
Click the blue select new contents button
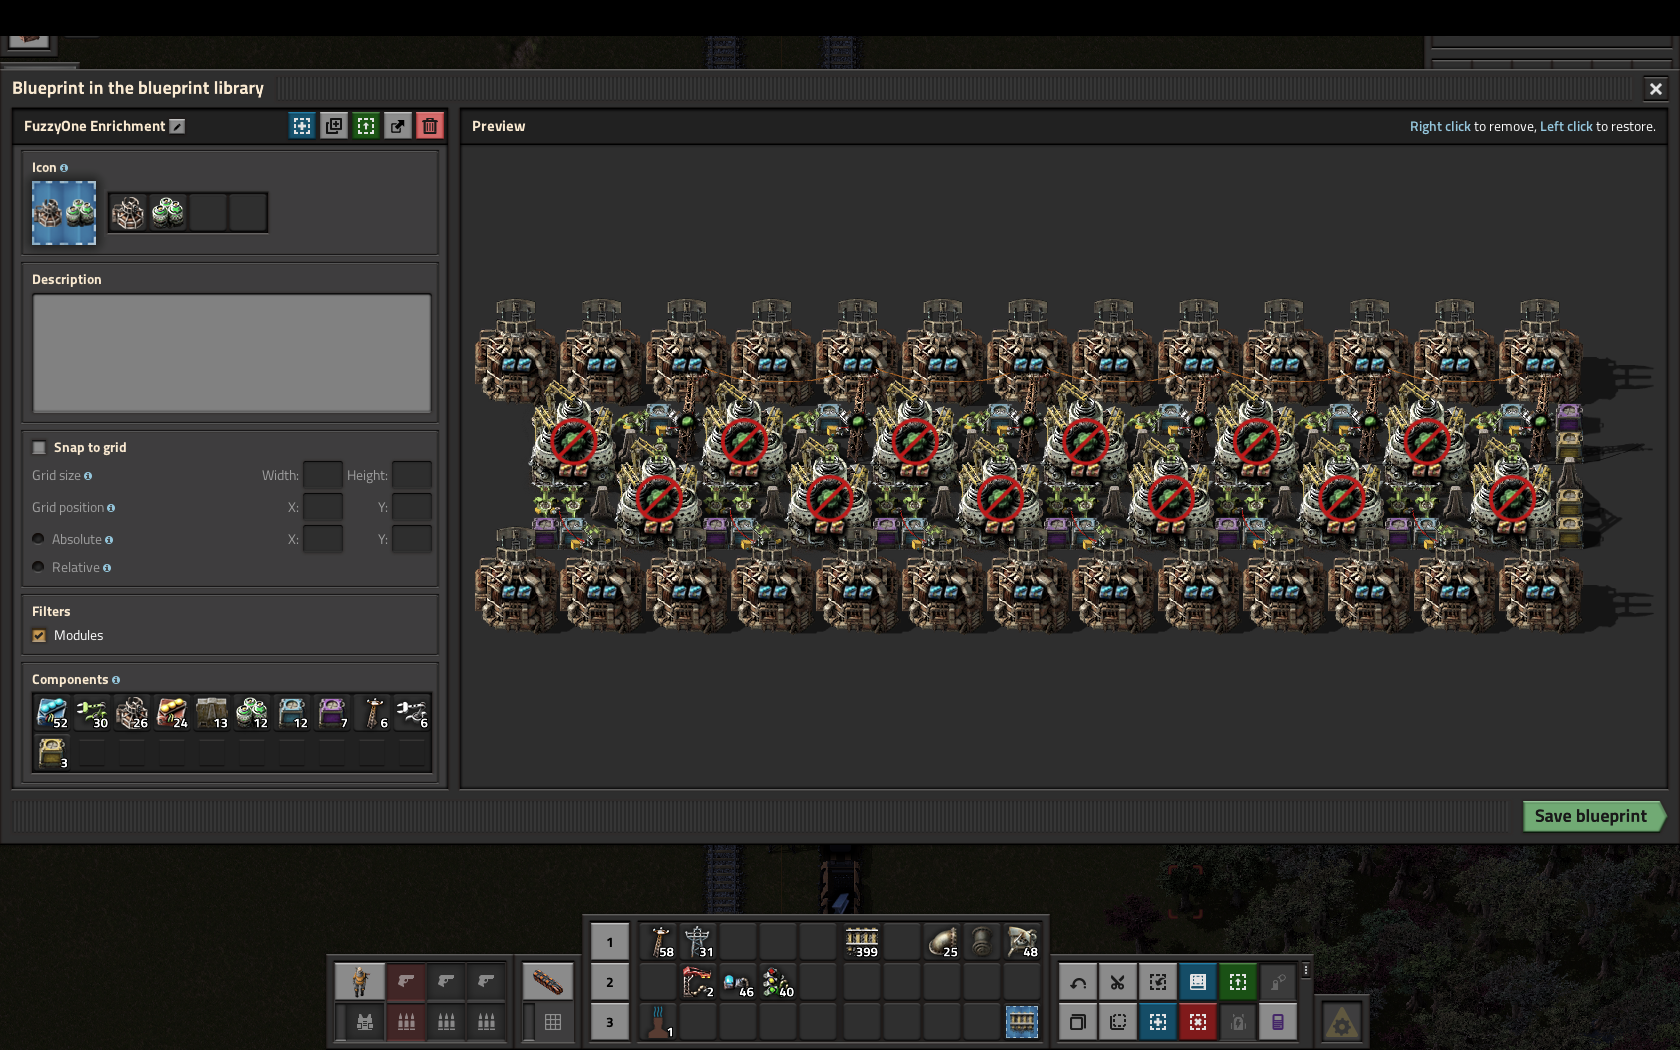click(x=302, y=126)
